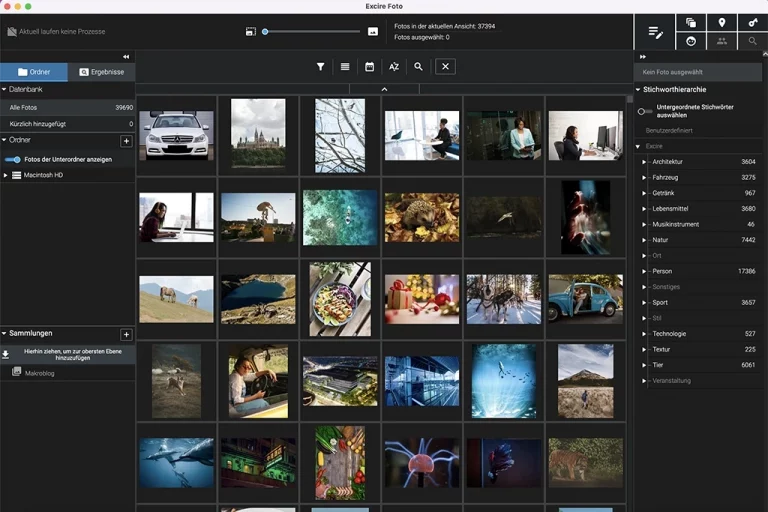Click the face recognition icon

tap(690, 41)
